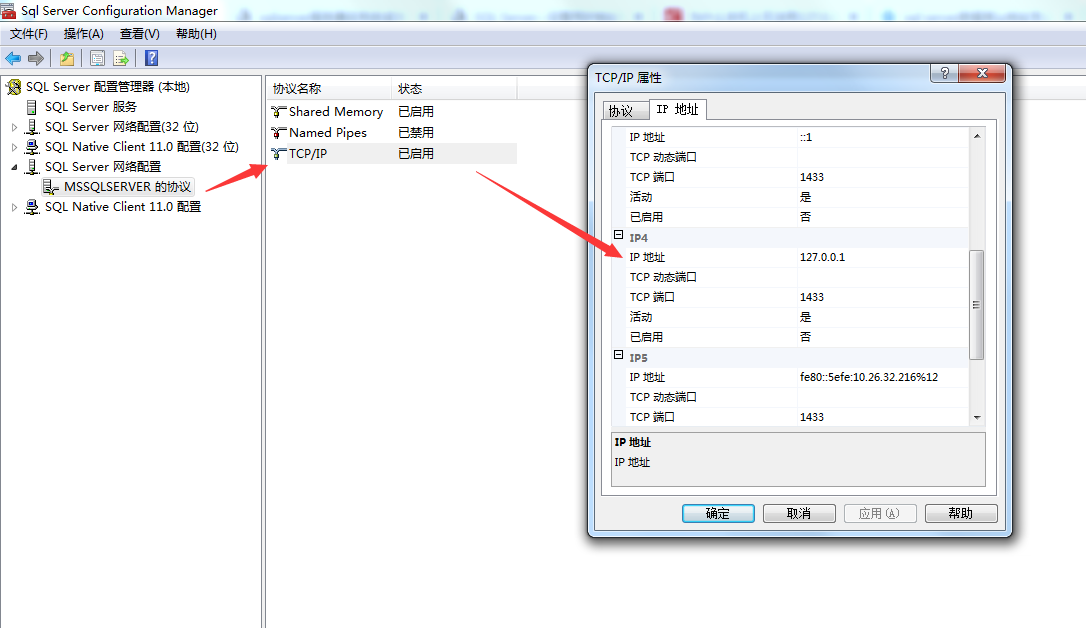The width and height of the screenshot is (1086, 628).
Task: Click the Up one level folder icon
Action: coord(67,59)
